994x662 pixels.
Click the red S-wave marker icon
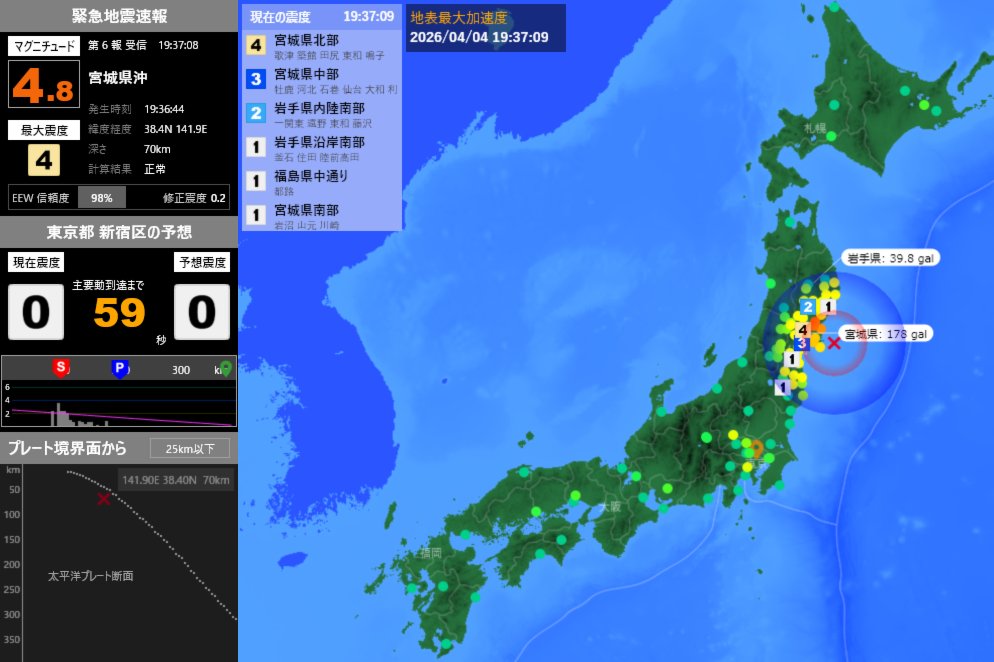pyautogui.click(x=60, y=368)
